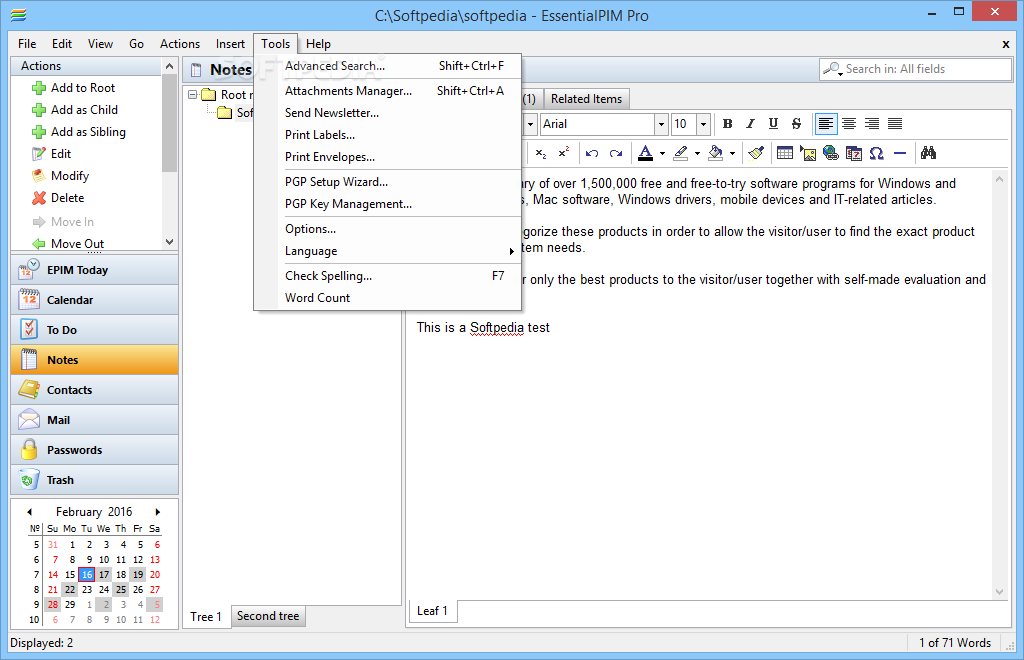Image resolution: width=1024 pixels, height=660 pixels.
Task: Open the Insert menu
Action: pyautogui.click(x=231, y=44)
